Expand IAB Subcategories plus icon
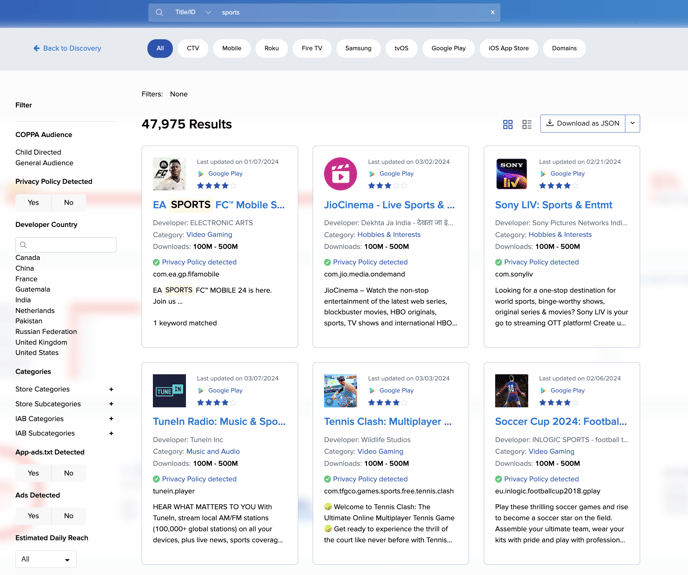 click(111, 433)
